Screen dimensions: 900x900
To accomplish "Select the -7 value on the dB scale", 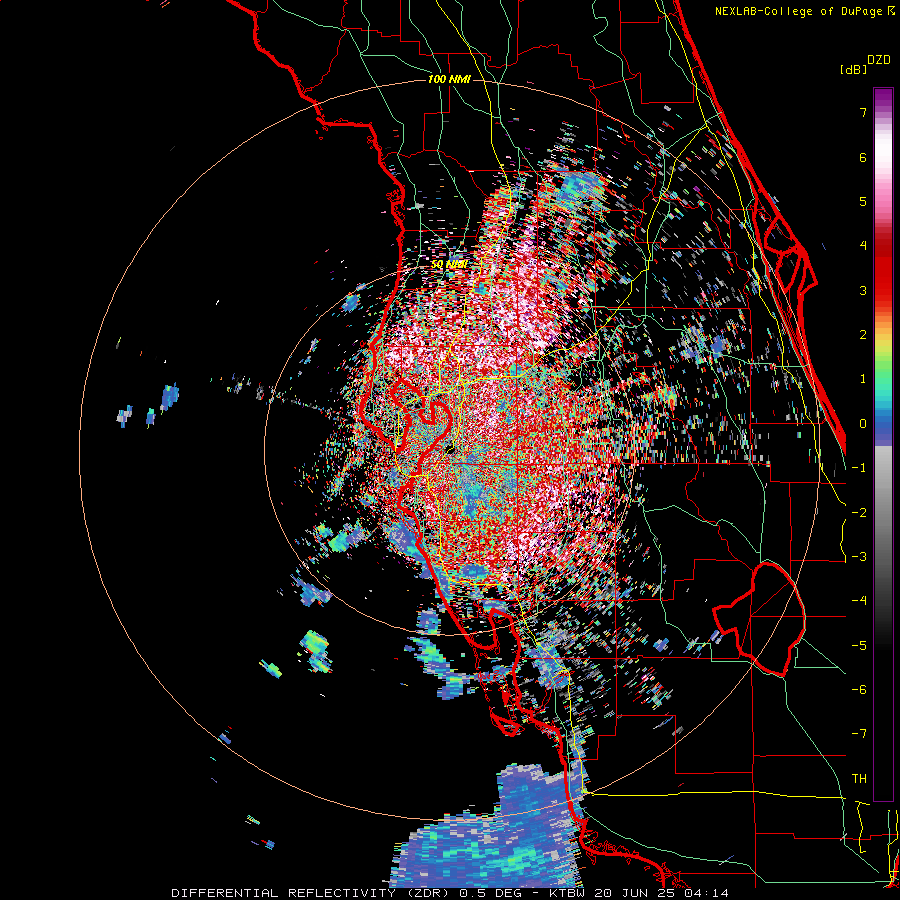I will coord(859,734).
